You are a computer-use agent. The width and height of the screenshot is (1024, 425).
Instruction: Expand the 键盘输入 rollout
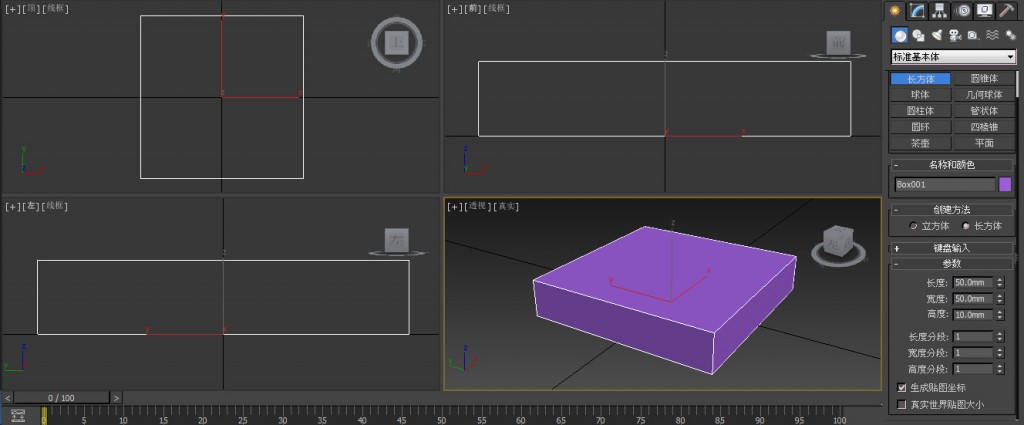point(952,248)
